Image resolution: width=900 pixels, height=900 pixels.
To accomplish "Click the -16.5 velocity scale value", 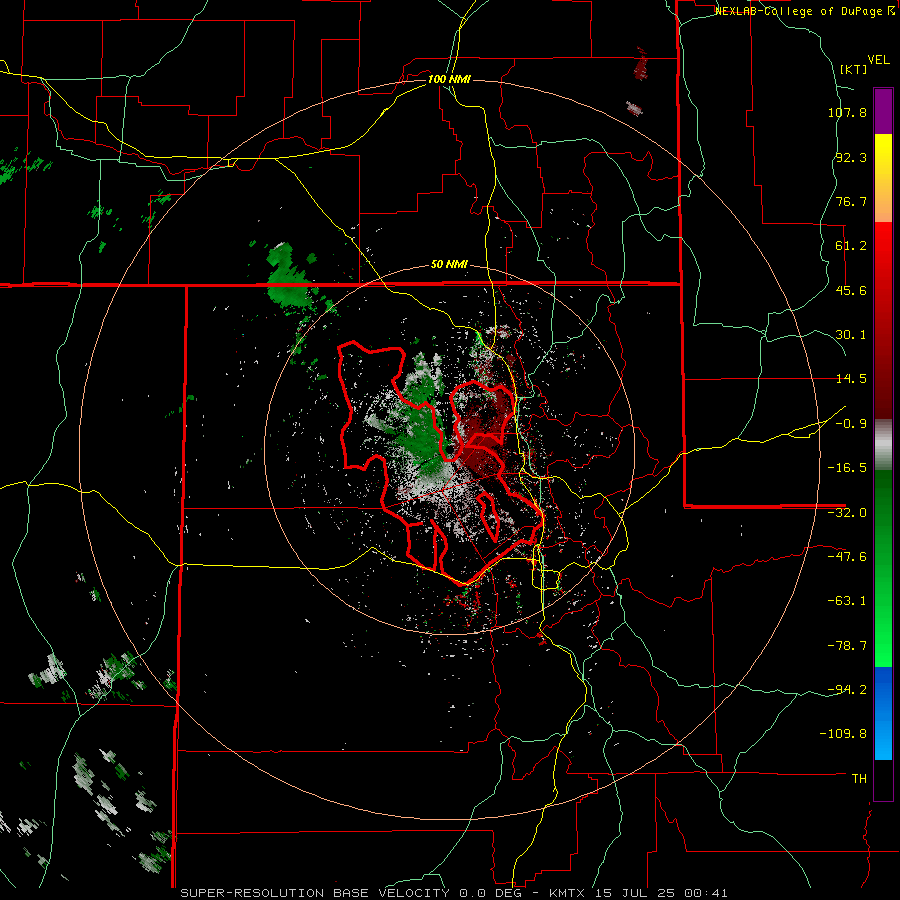I will tap(847, 468).
